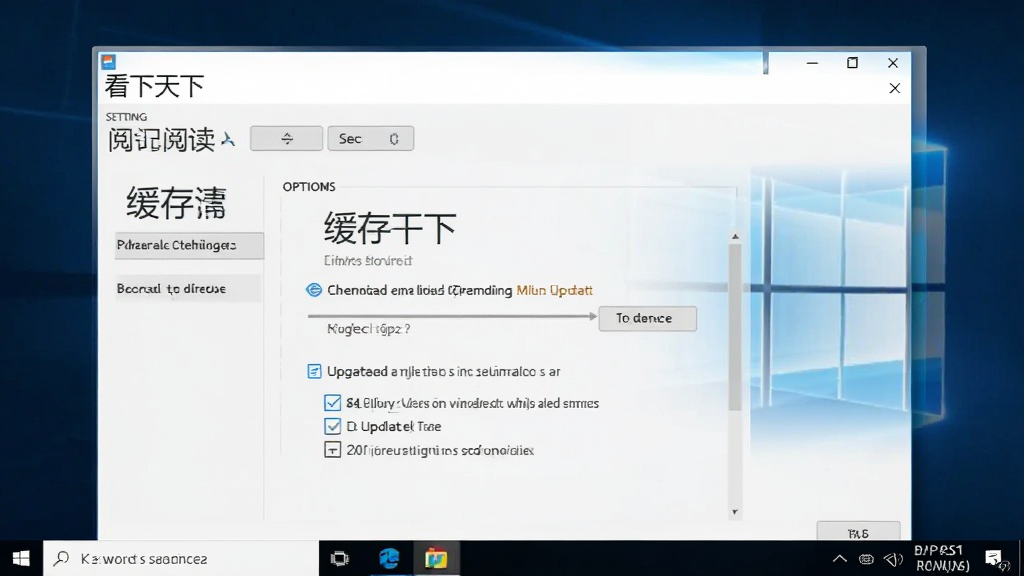Click the taskbar search field
Image resolution: width=1024 pixels, height=576 pixels.
181,558
